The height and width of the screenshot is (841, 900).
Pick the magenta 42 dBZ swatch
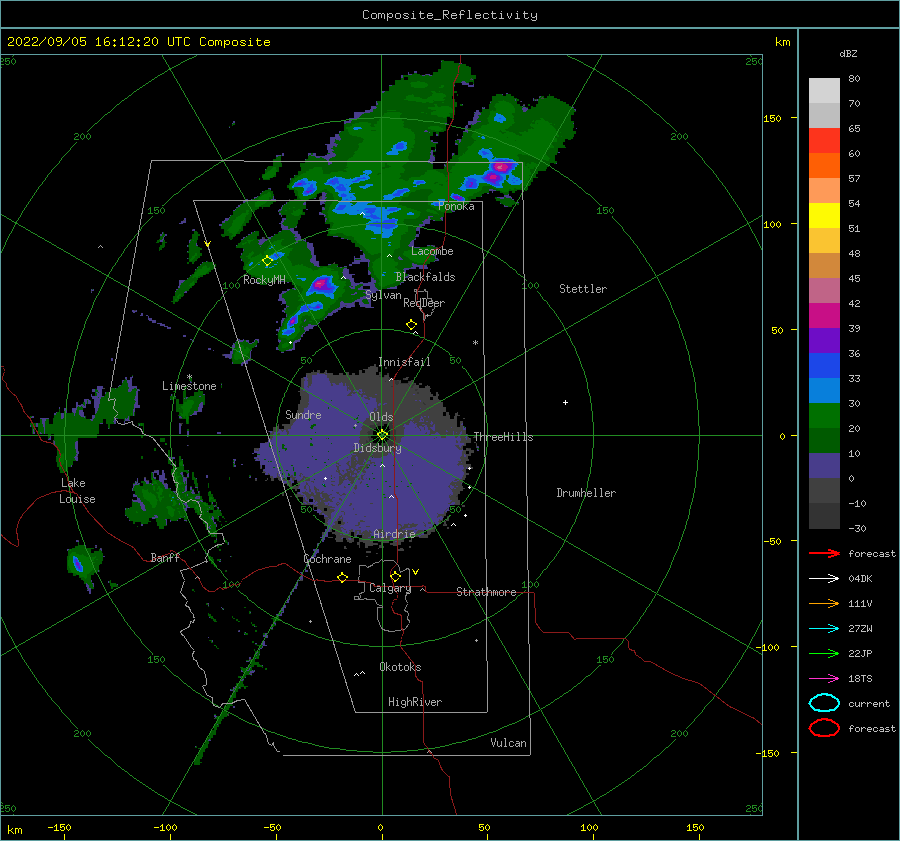(824, 315)
